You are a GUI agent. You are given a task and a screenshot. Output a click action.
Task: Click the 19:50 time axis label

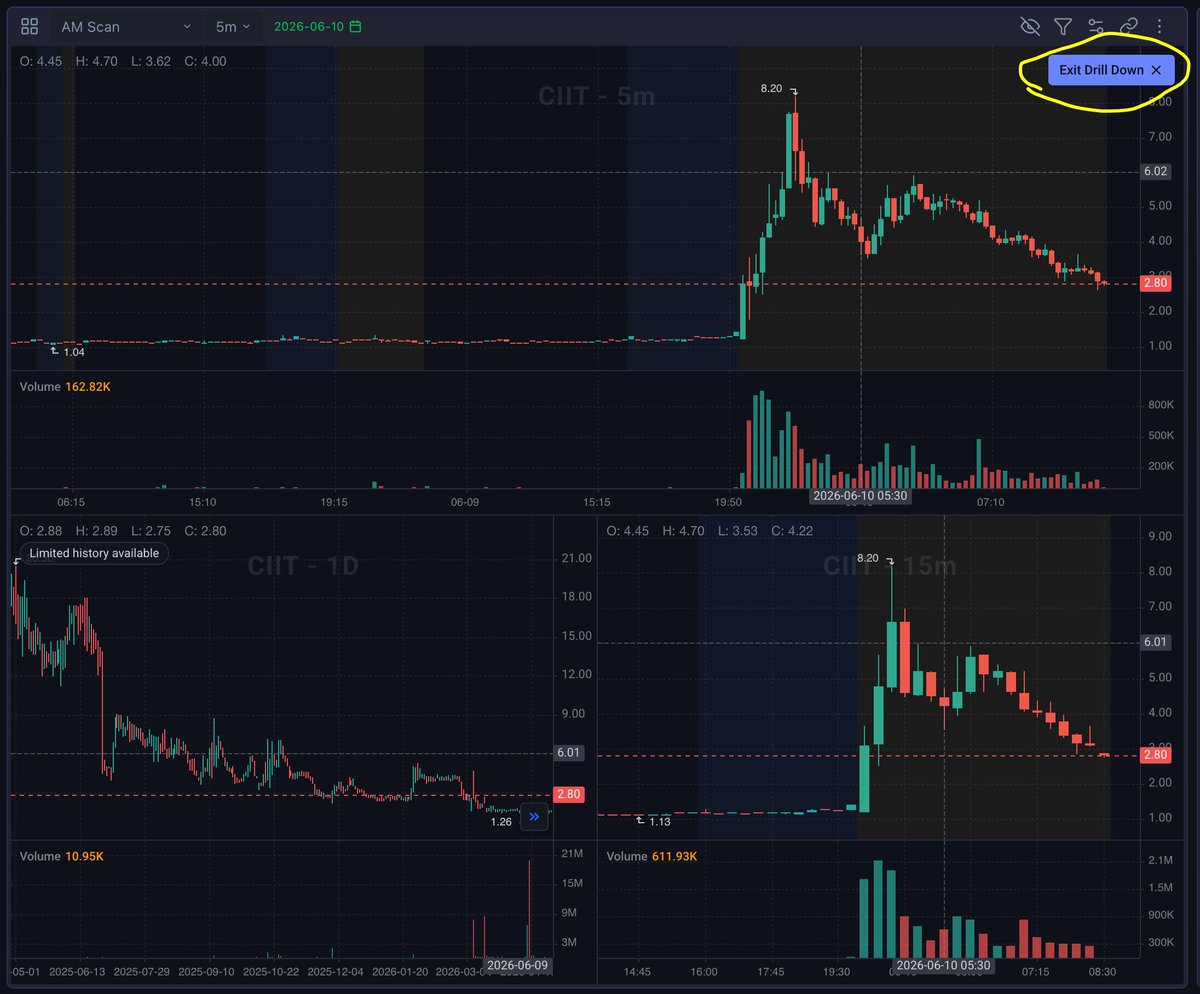pyautogui.click(x=728, y=502)
